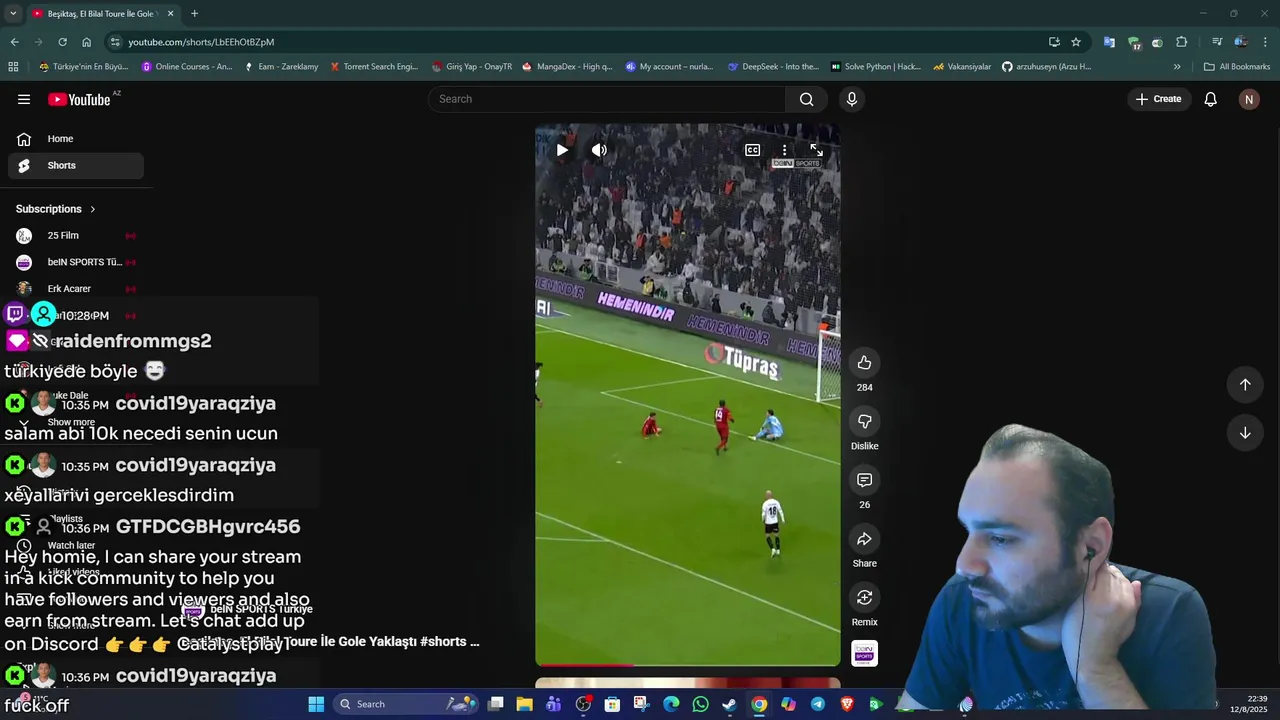The image size is (1280, 720).
Task: Open the Online Courses bookmark
Action: click(187, 67)
